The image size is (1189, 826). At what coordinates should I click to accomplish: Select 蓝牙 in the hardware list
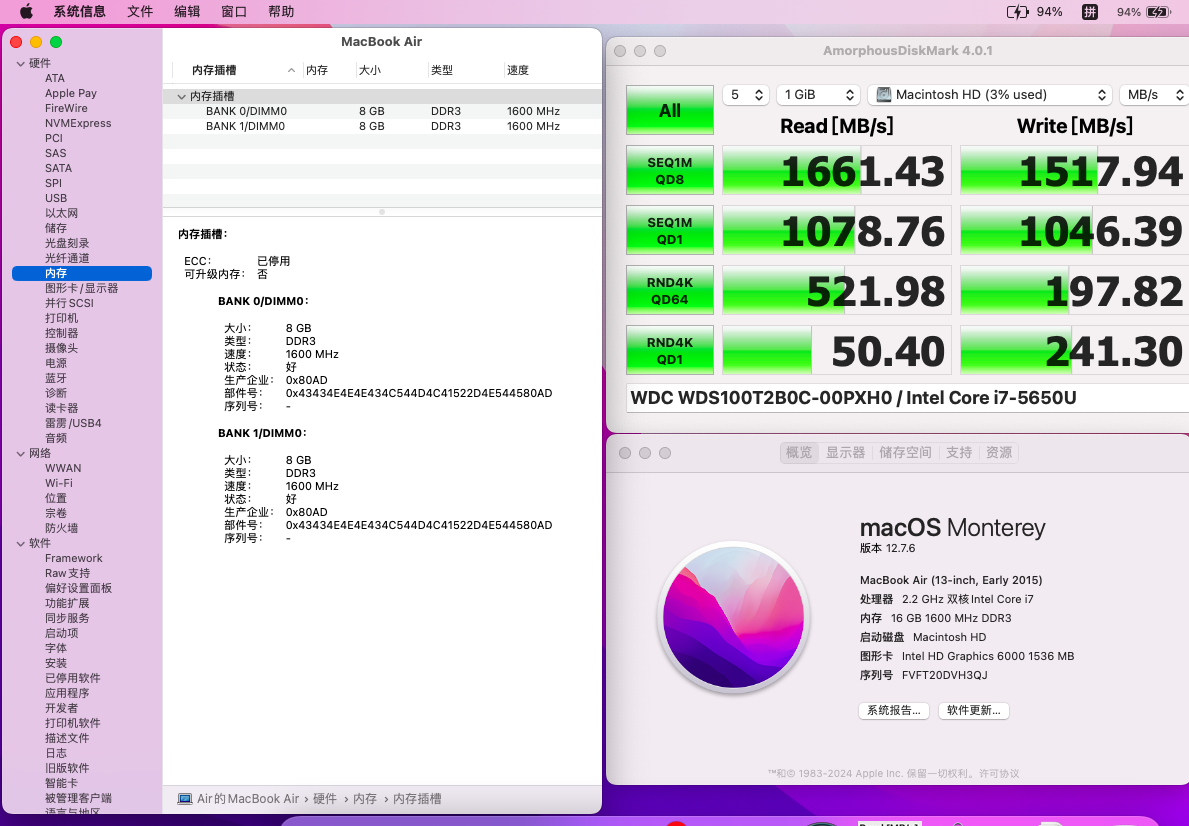[56, 378]
